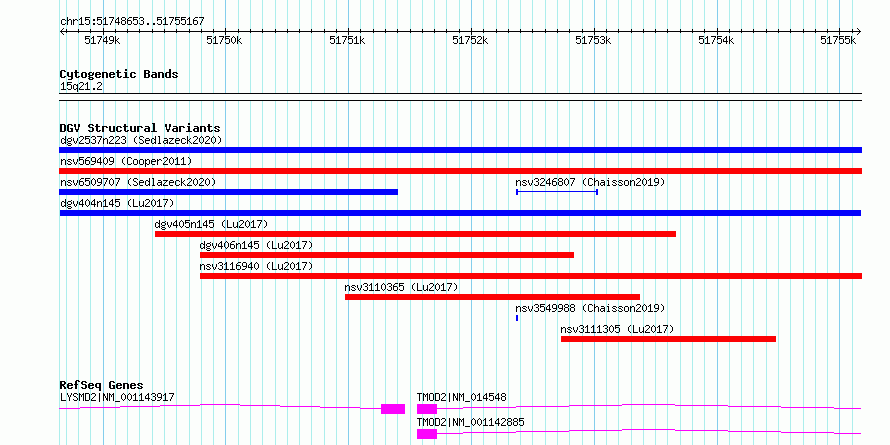This screenshot has width=890, height=445.
Task: Open the TMOD2|NM_014548 gene label
Action: pyautogui.click(x=462, y=397)
